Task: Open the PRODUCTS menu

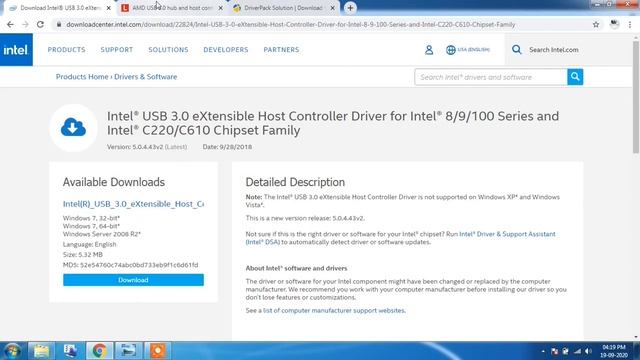Action: [67, 50]
